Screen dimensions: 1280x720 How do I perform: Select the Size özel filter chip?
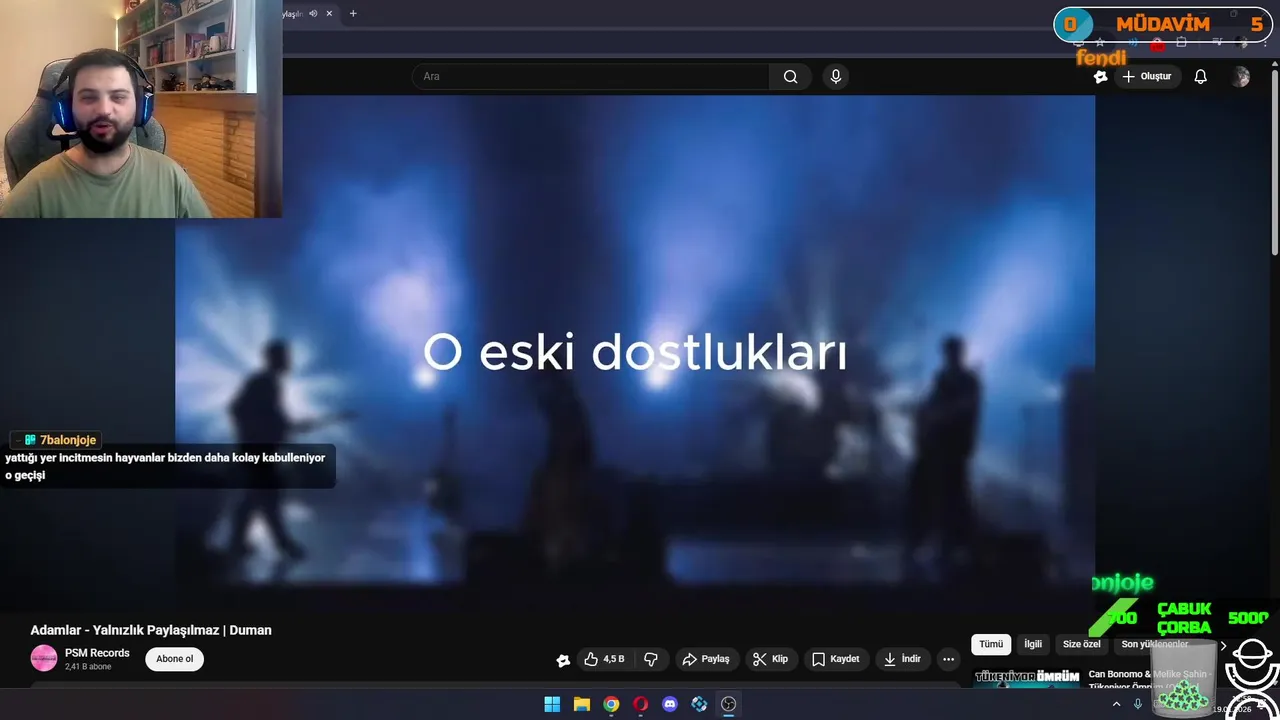(1081, 645)
